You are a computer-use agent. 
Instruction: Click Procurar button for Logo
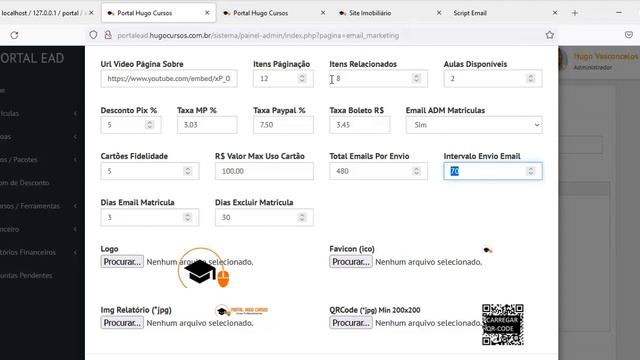[122, 262]
